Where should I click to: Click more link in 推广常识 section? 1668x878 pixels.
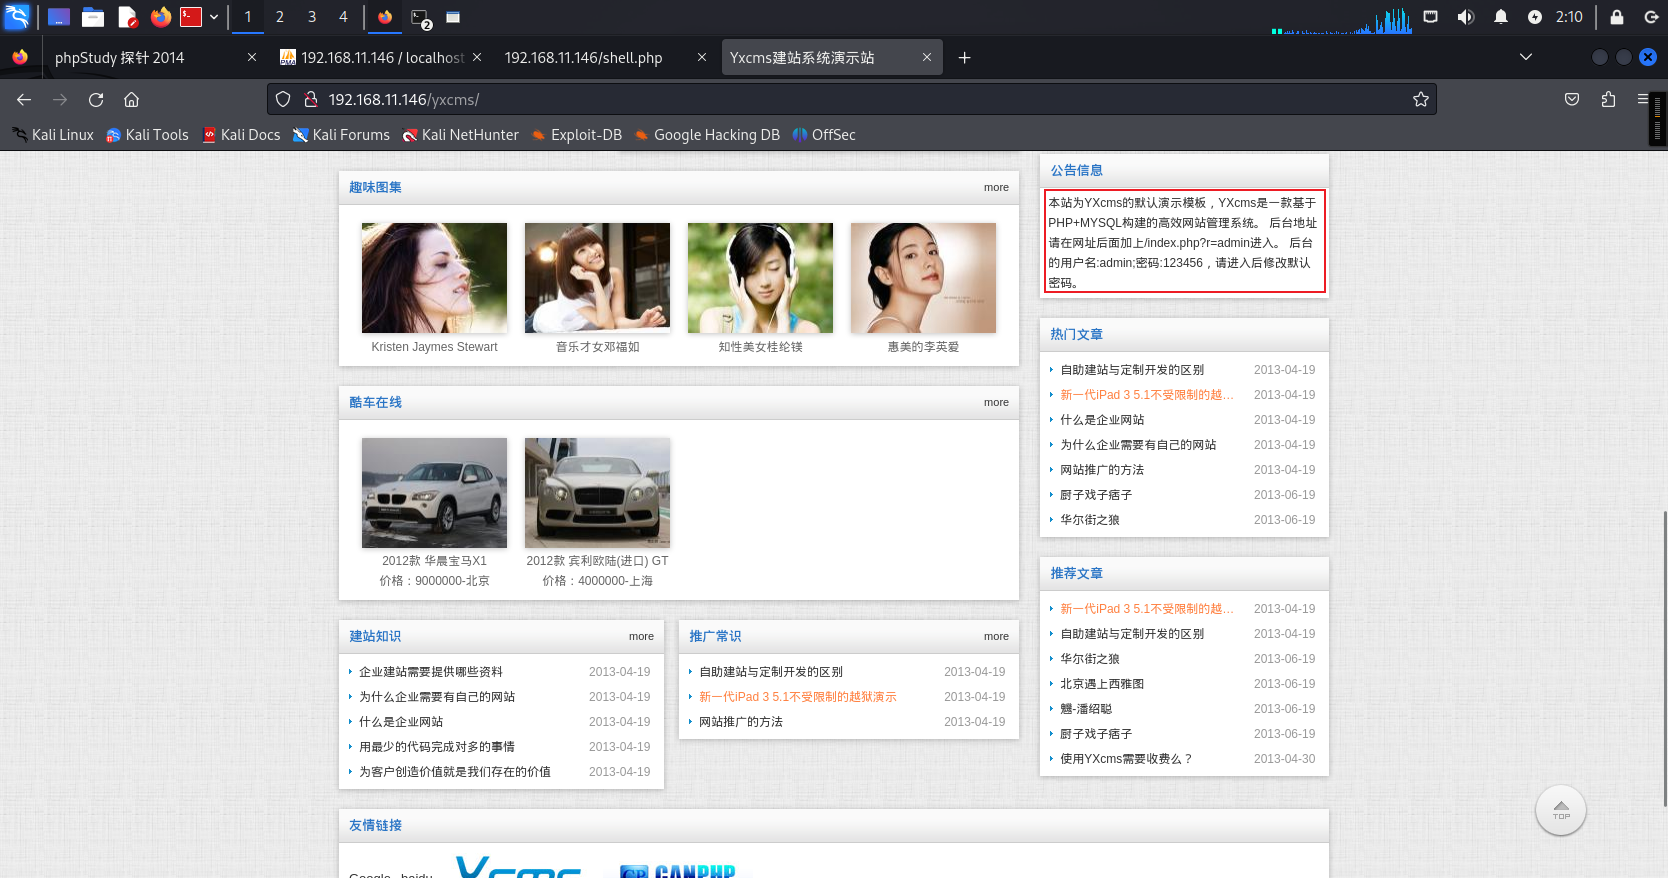click(996, 637)
